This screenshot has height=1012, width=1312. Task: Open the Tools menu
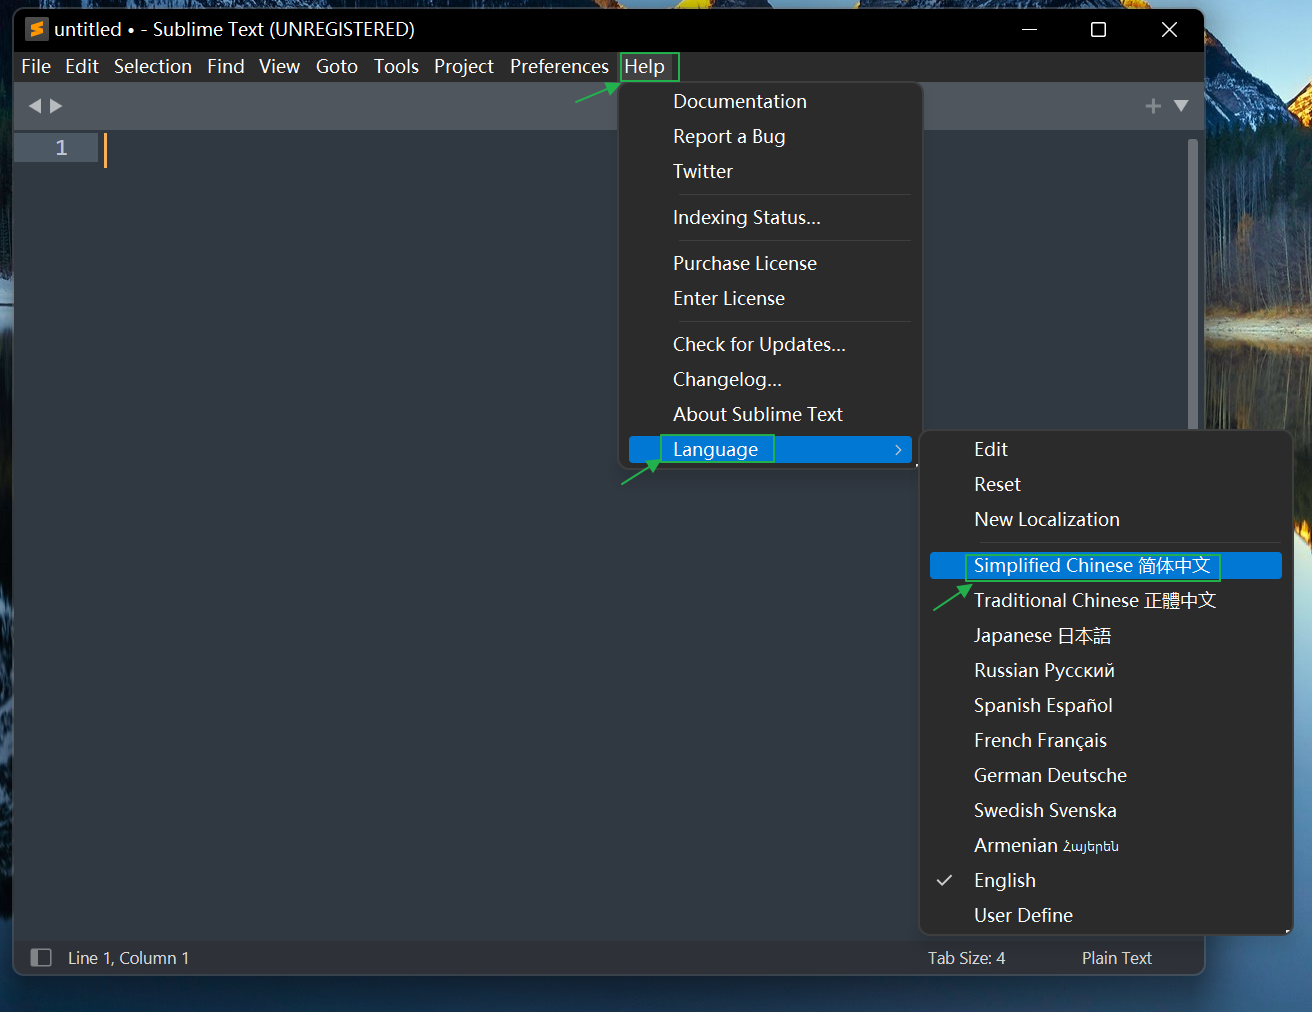click(x=396, y=67)
